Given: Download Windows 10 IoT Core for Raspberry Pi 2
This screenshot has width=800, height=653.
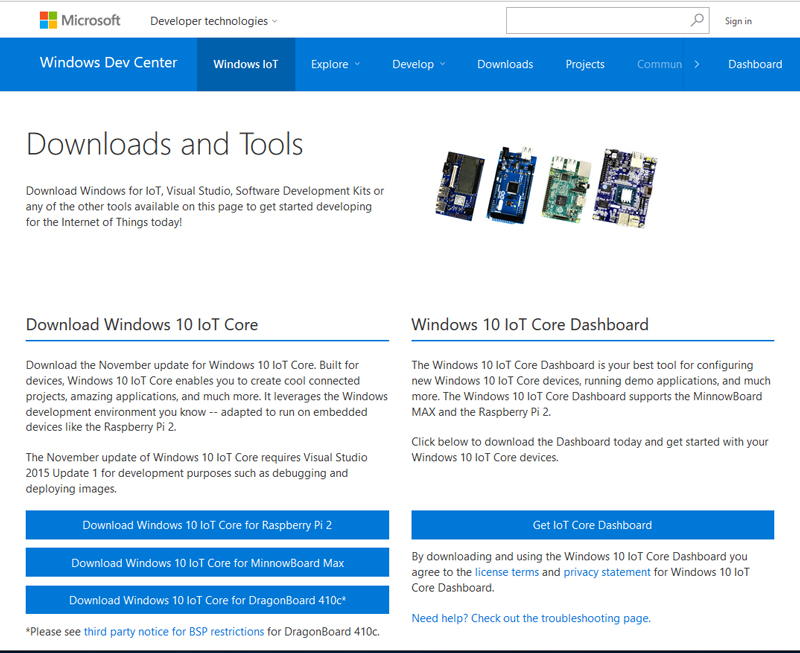Looking at the screenshot, I should [x=207, y=525].
